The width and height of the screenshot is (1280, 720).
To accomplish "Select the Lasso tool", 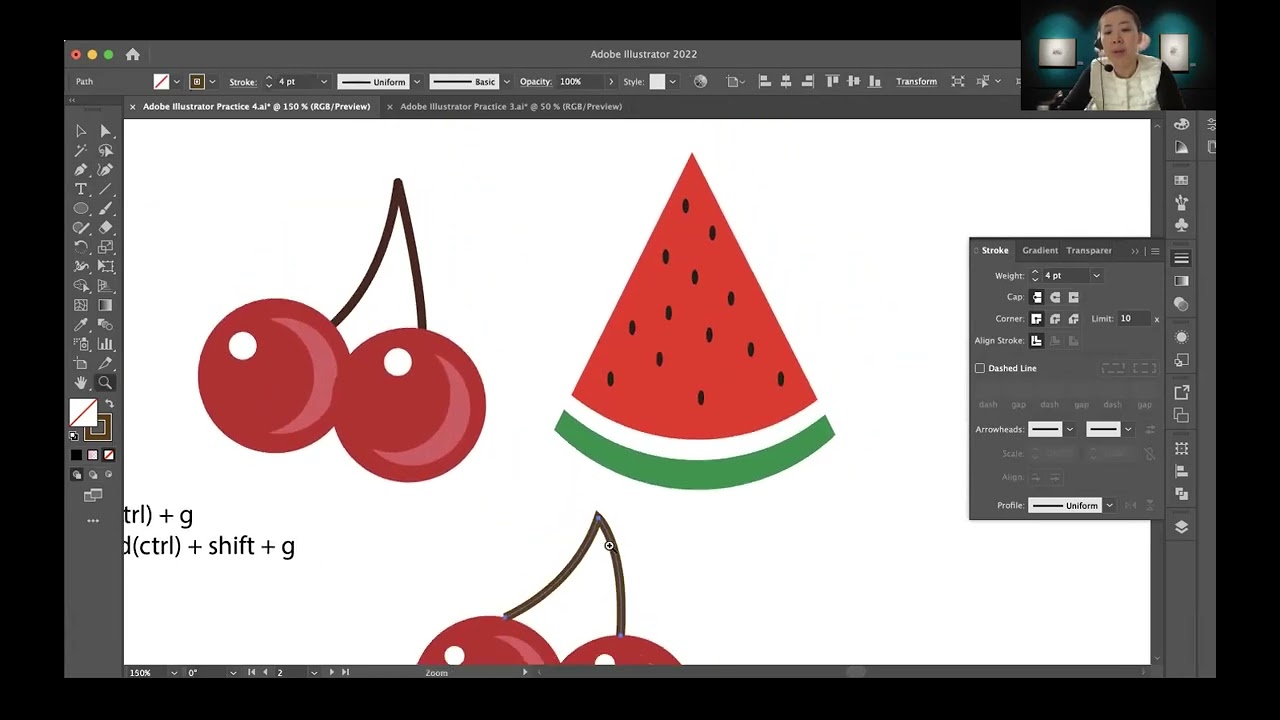I will coord(105,151).
